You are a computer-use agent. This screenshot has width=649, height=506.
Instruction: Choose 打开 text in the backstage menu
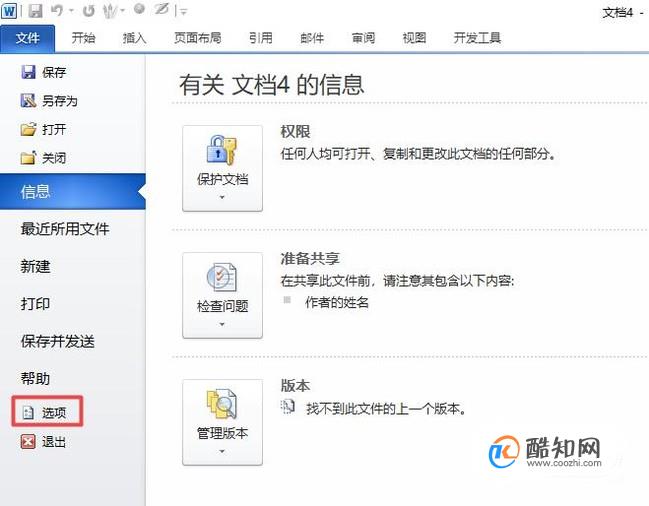54,129
